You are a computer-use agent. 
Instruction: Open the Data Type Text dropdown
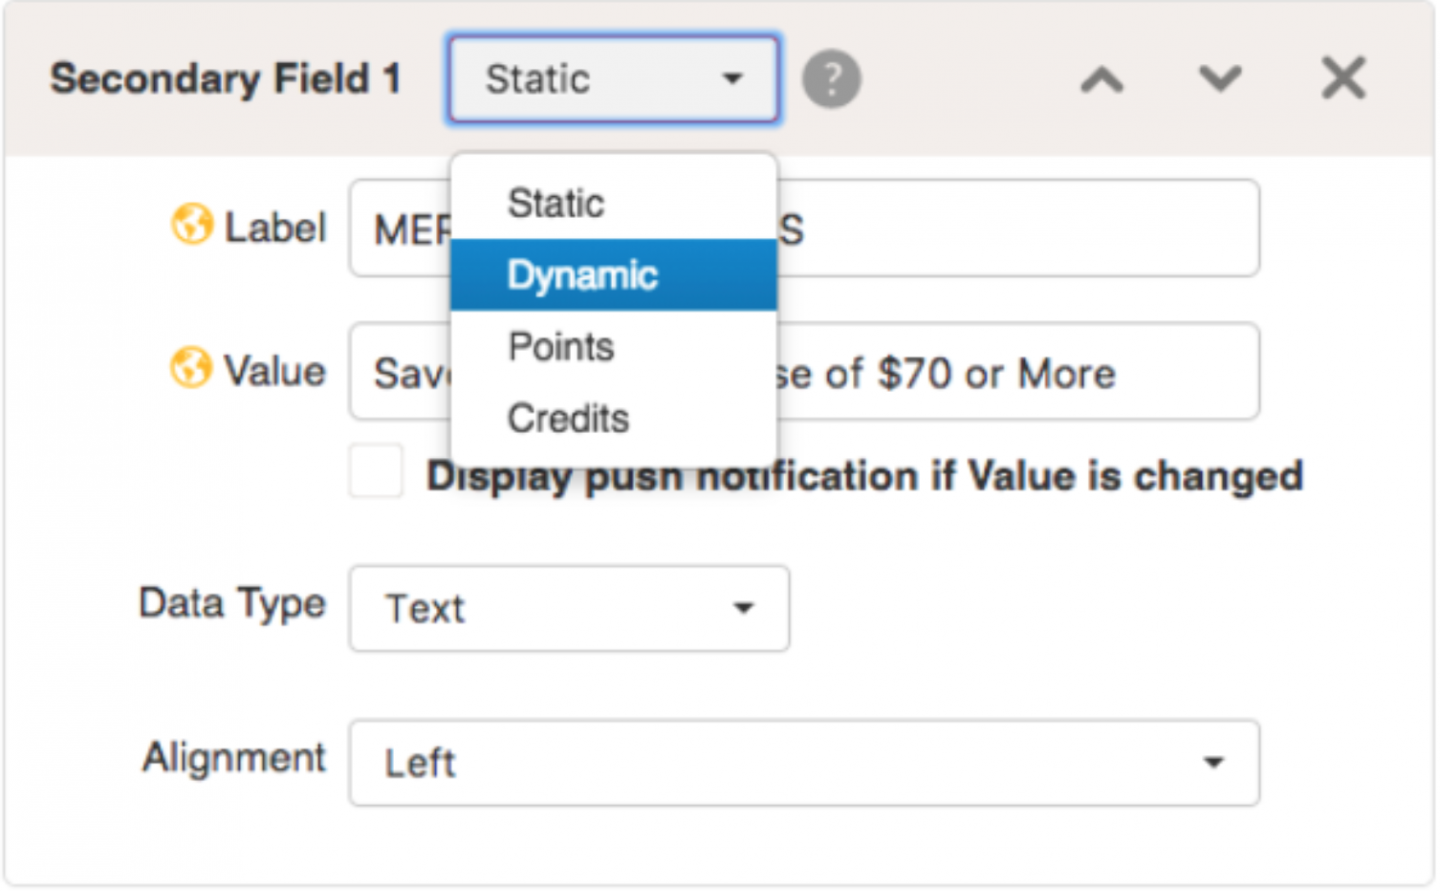pyautogui.click(x=569, y=608)
